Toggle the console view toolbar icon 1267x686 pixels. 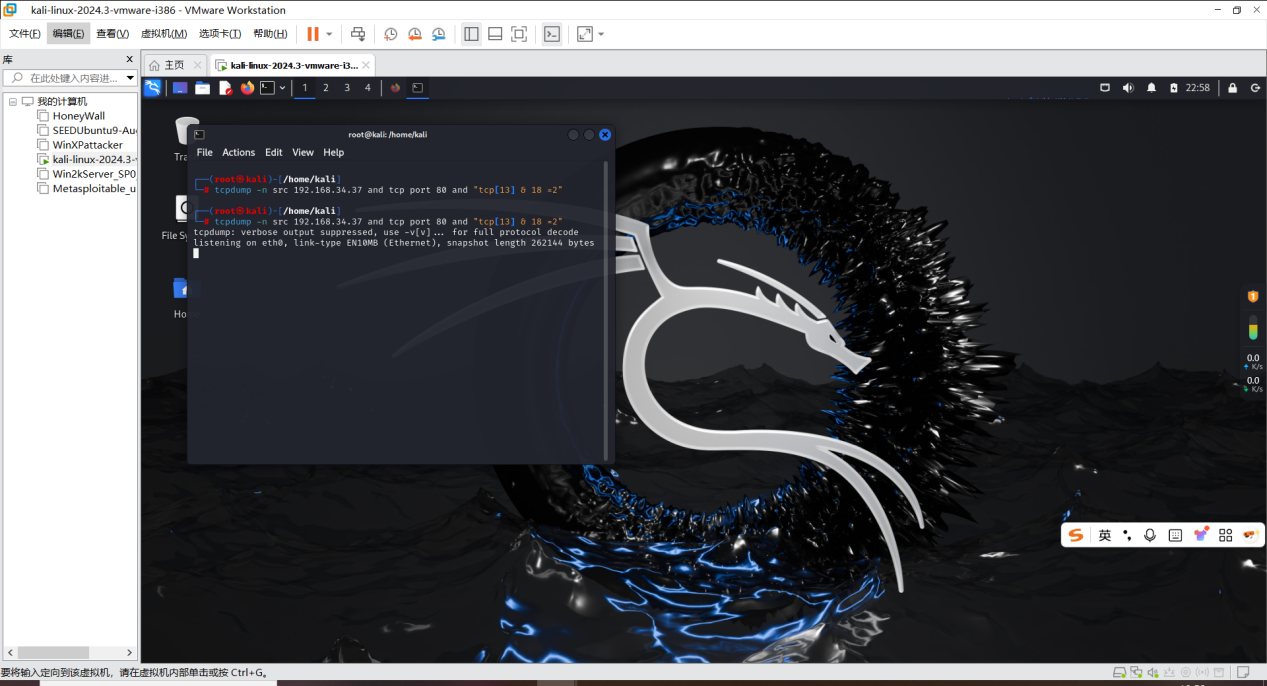pyautogui.click(x=552, y=34)
